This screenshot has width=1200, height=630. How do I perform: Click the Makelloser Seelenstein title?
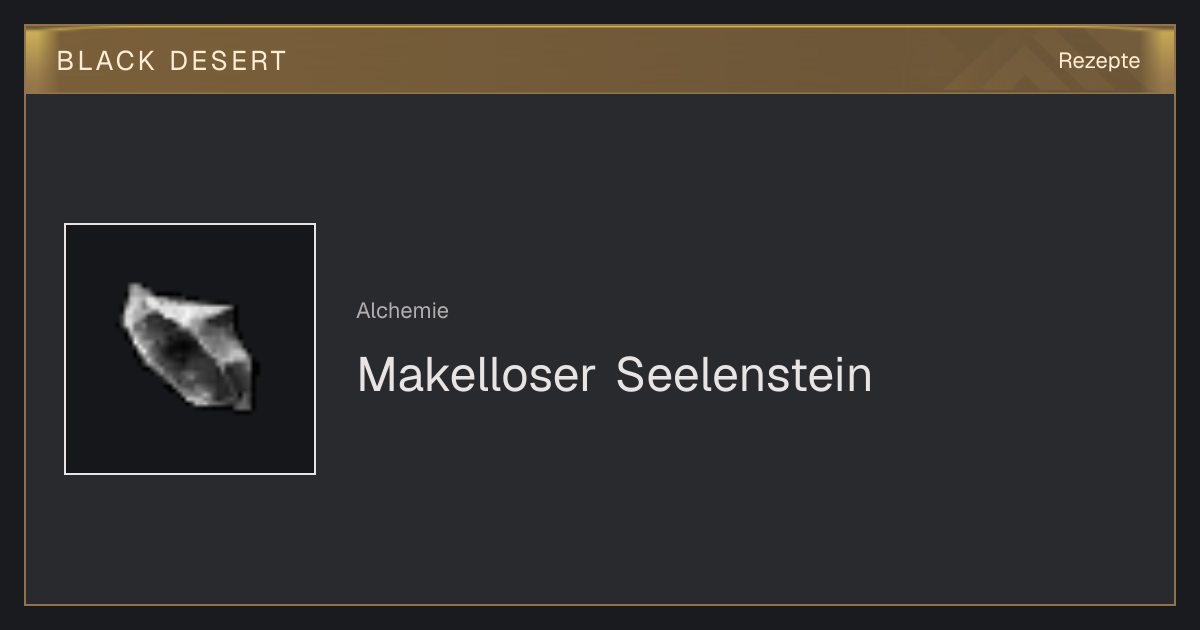click(x=614, y=375)
